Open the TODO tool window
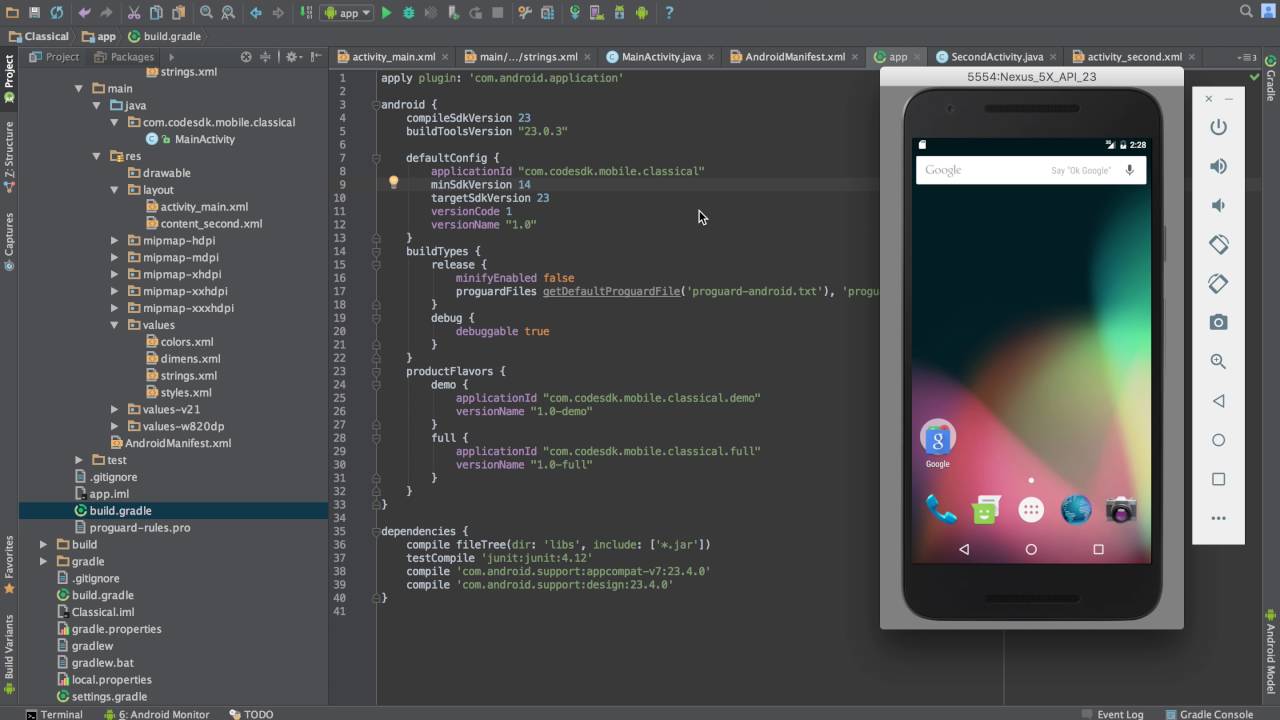This screenshot has width=1280, height=720. coord(252,714)
